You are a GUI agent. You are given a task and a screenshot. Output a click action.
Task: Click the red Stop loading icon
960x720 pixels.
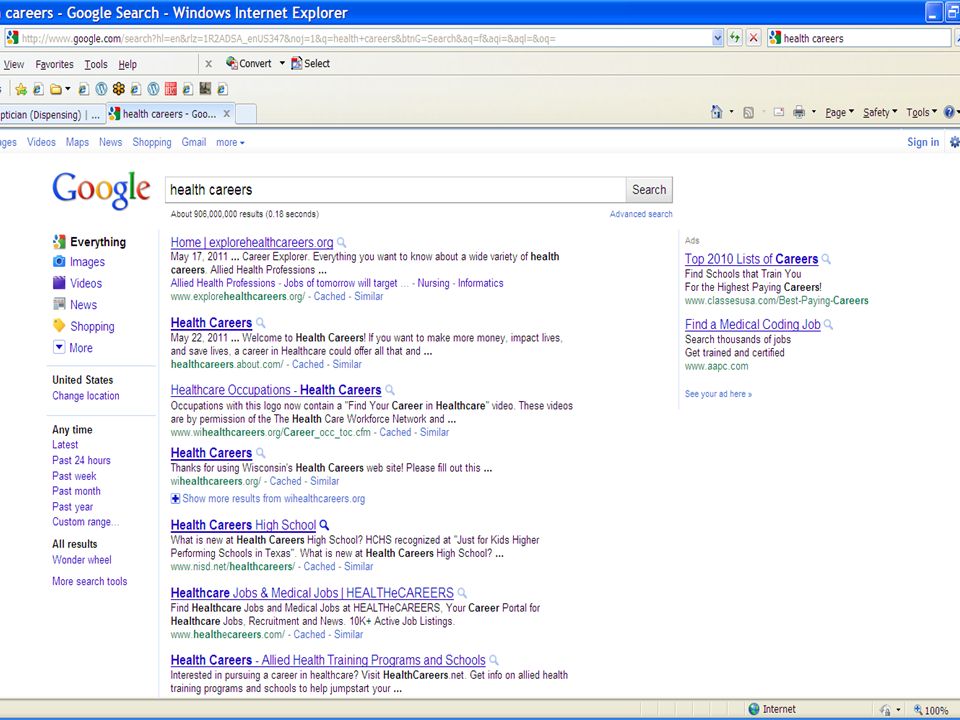click(754, 38)
